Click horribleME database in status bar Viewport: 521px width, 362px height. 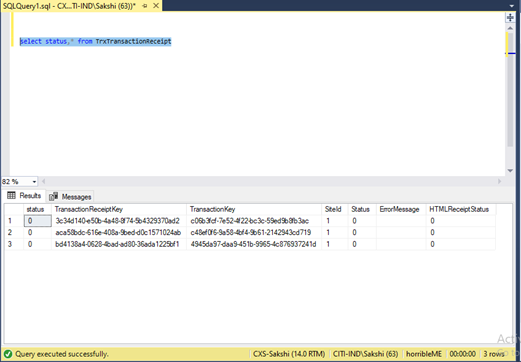pyautogui.click(x=424, y=354)
